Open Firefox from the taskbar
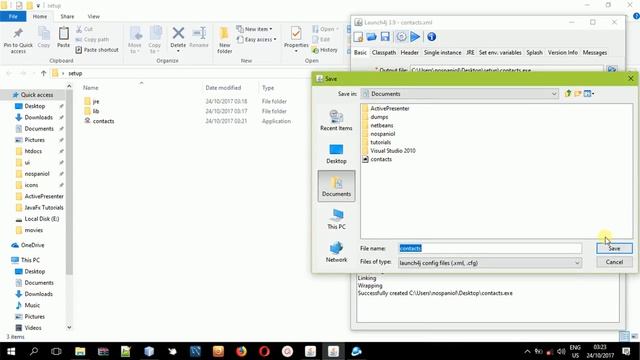Image resolution: width=640 pixels, height=360 pixels. pos(241,351)
